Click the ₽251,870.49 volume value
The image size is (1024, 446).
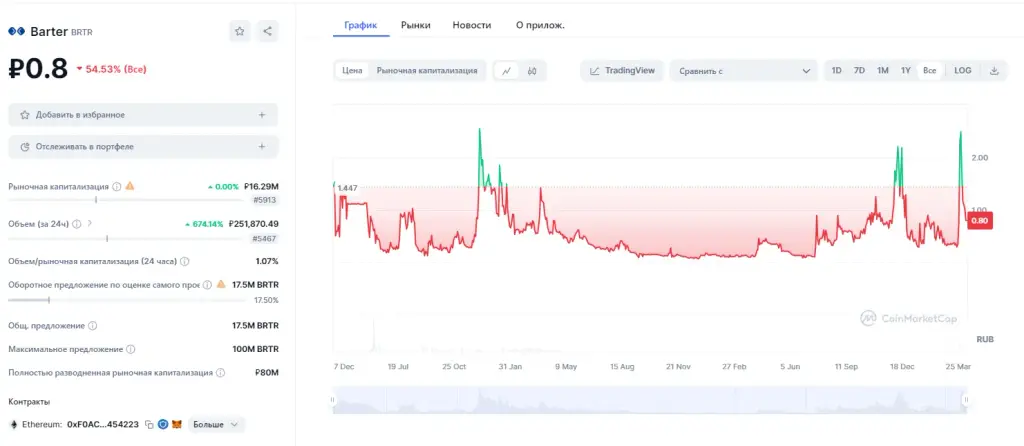pos(254,224)
